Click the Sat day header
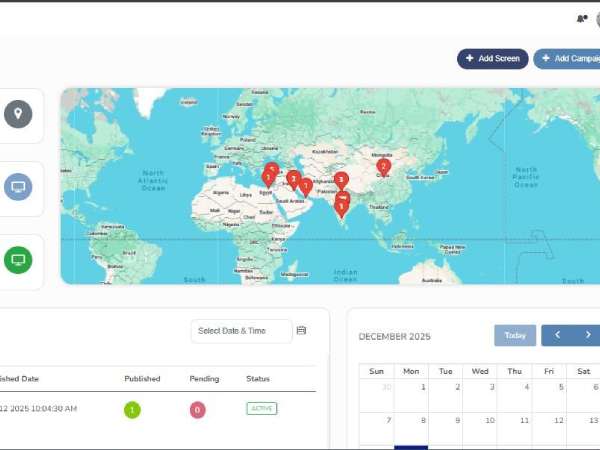 coord(584,371)
